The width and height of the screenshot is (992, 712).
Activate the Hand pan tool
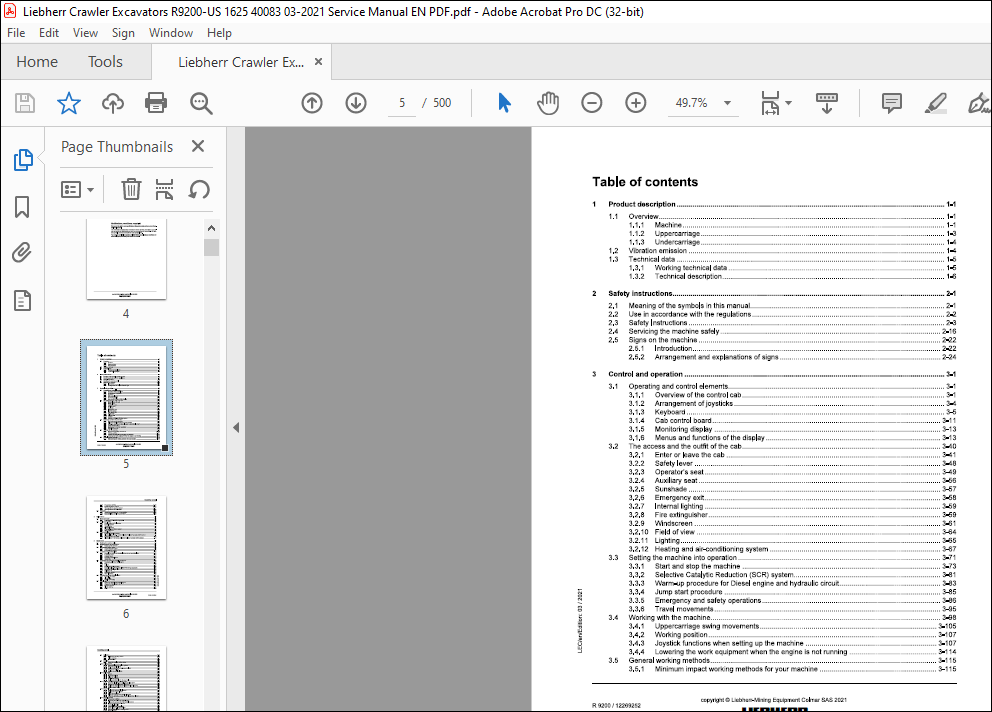tap(548, 103)
